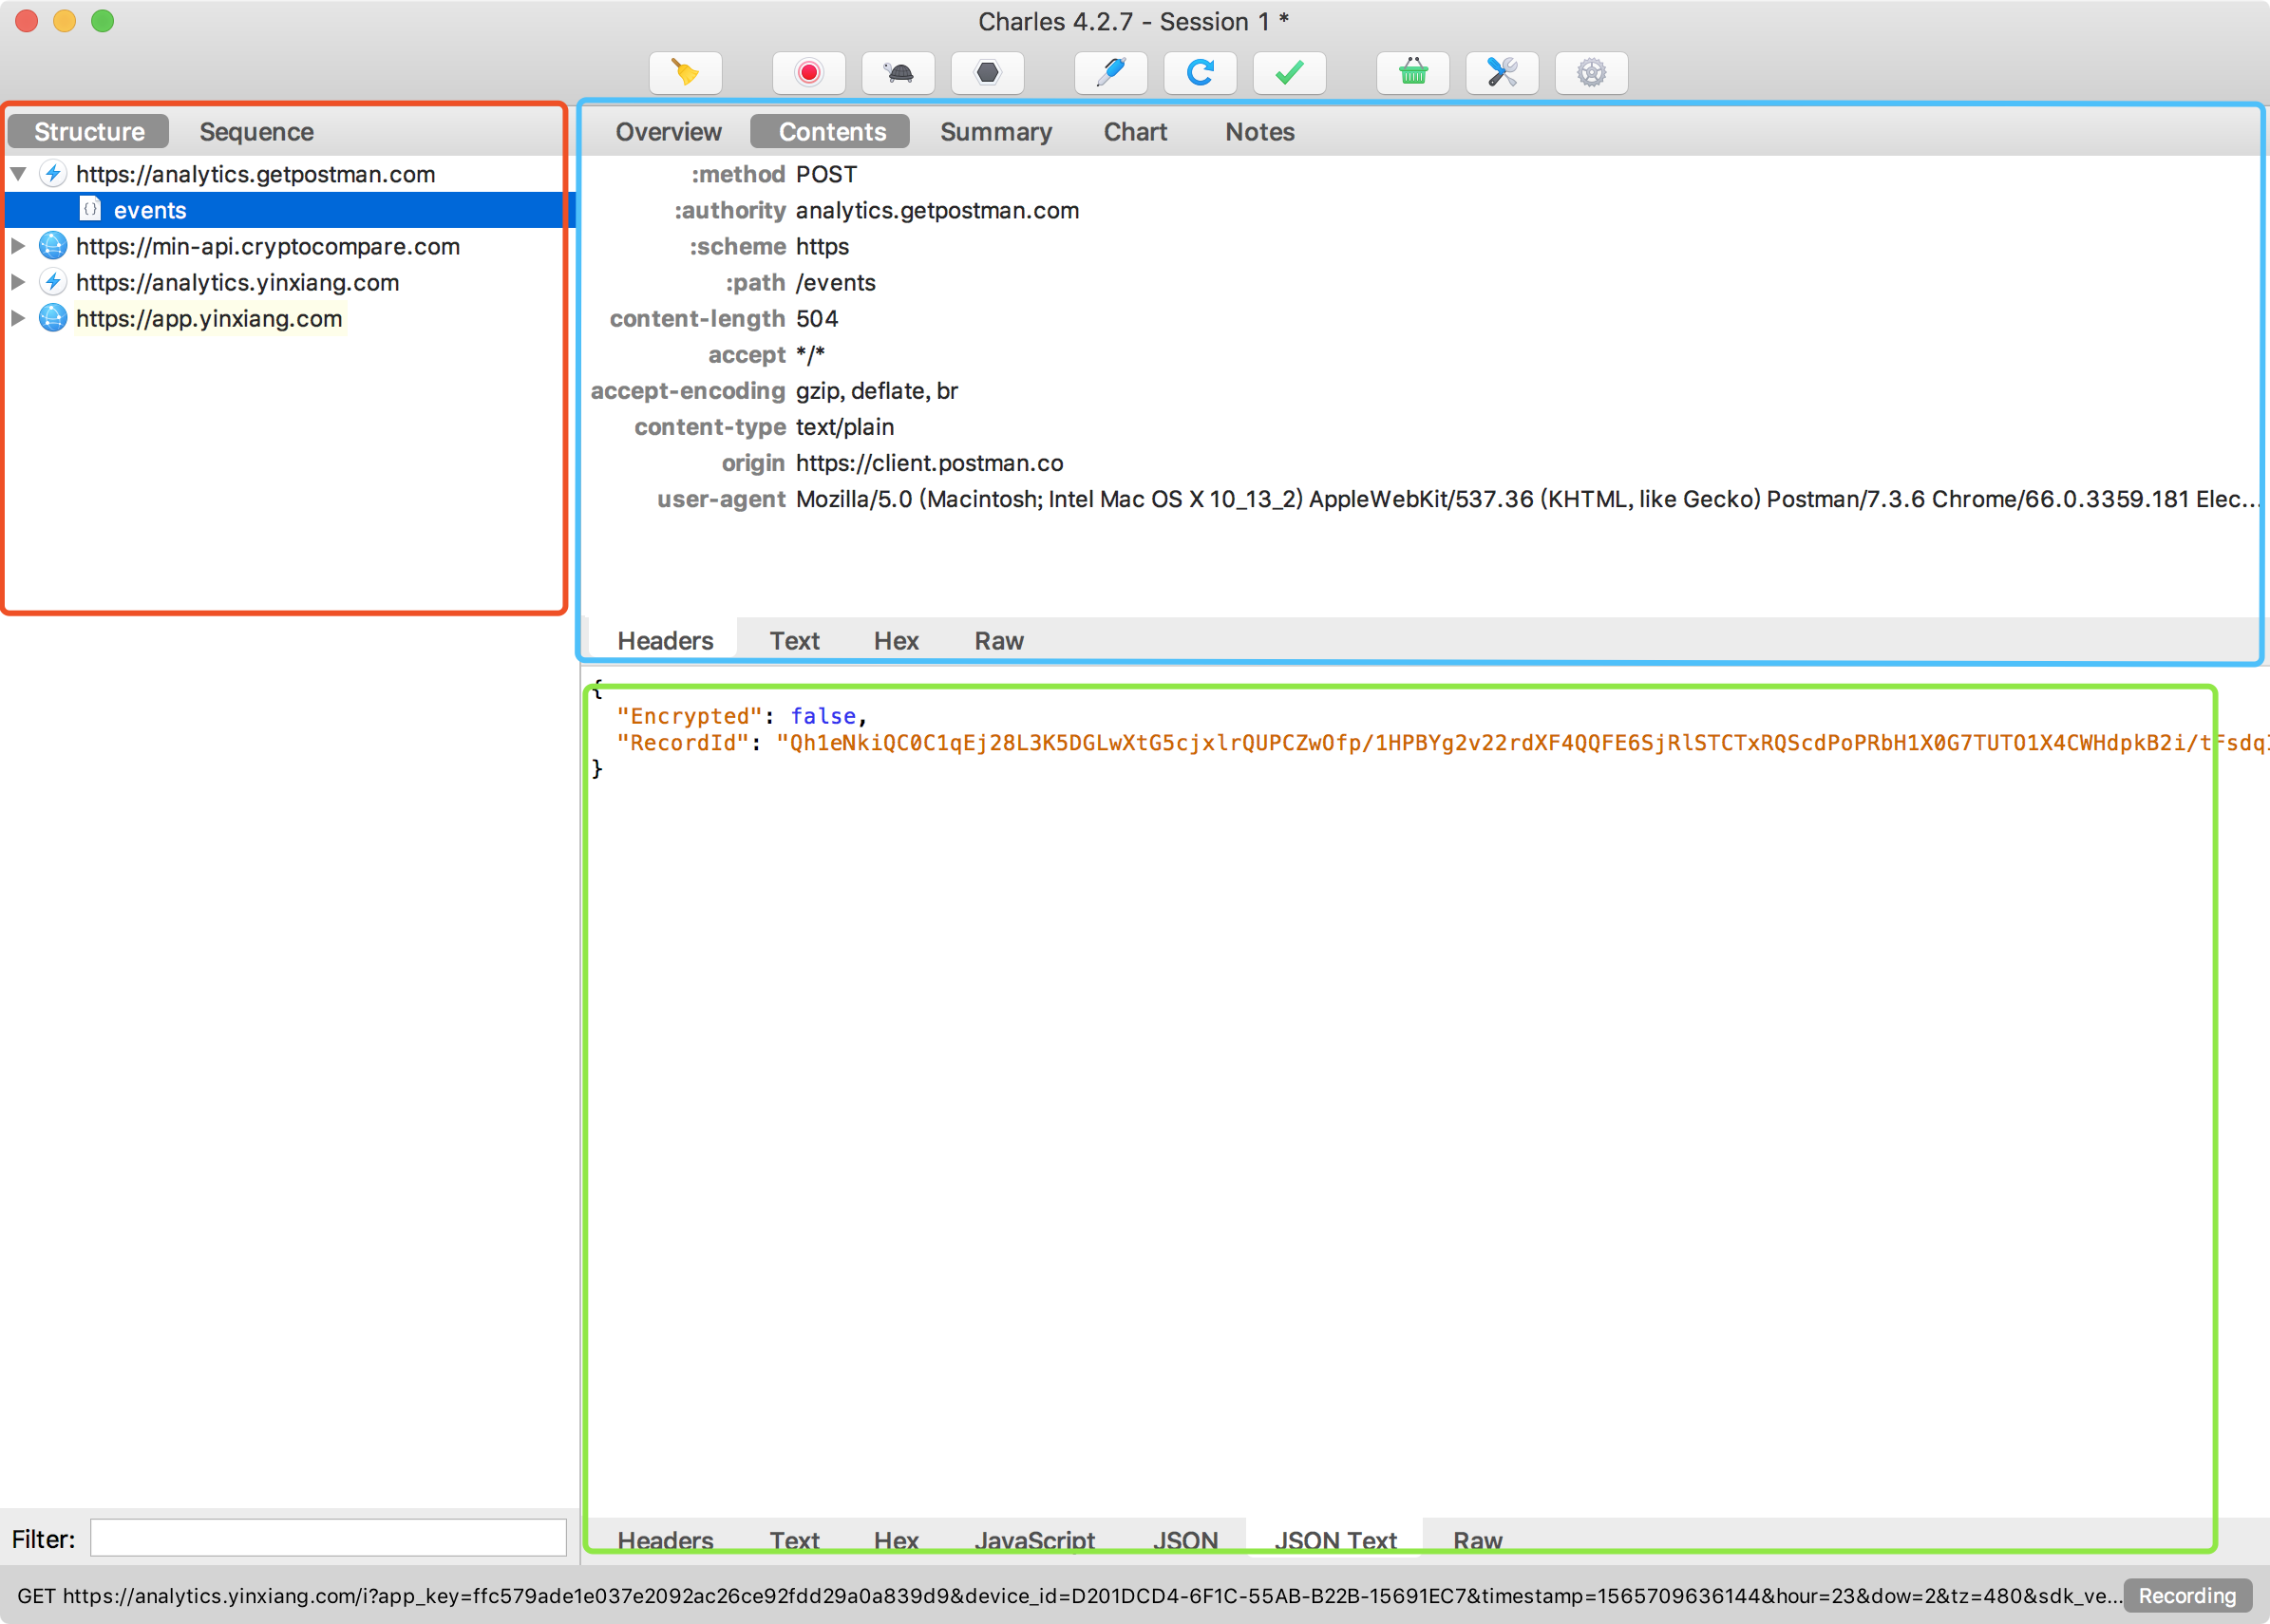
Task: Toggle the red record button
Action: (808, 73)
